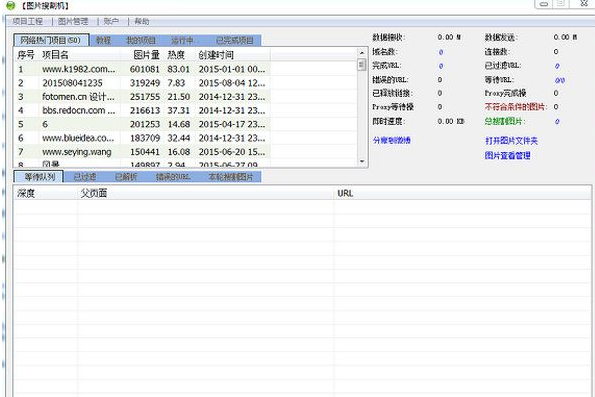Click the image count 201253

tap(145, 124)
